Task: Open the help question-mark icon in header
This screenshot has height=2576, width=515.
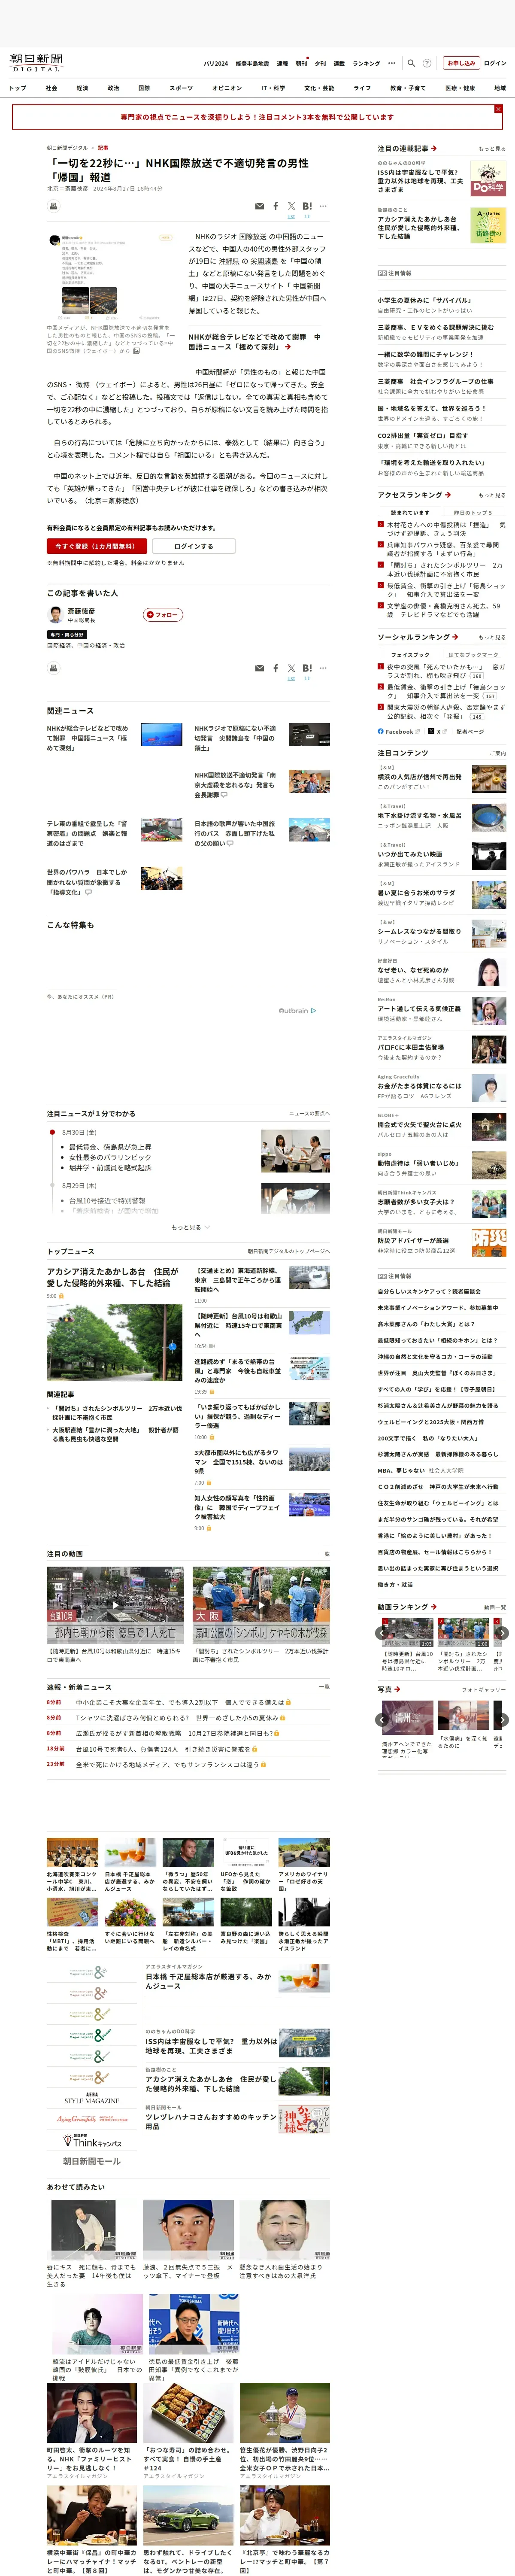Action: point(427,63)
